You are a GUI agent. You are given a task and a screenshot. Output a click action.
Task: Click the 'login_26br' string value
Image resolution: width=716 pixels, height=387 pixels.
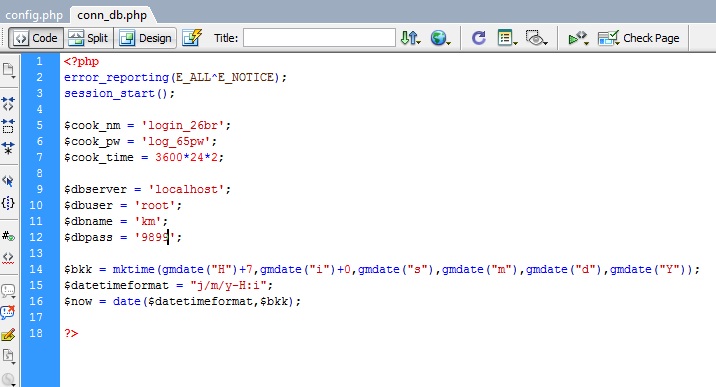[183, 126]
